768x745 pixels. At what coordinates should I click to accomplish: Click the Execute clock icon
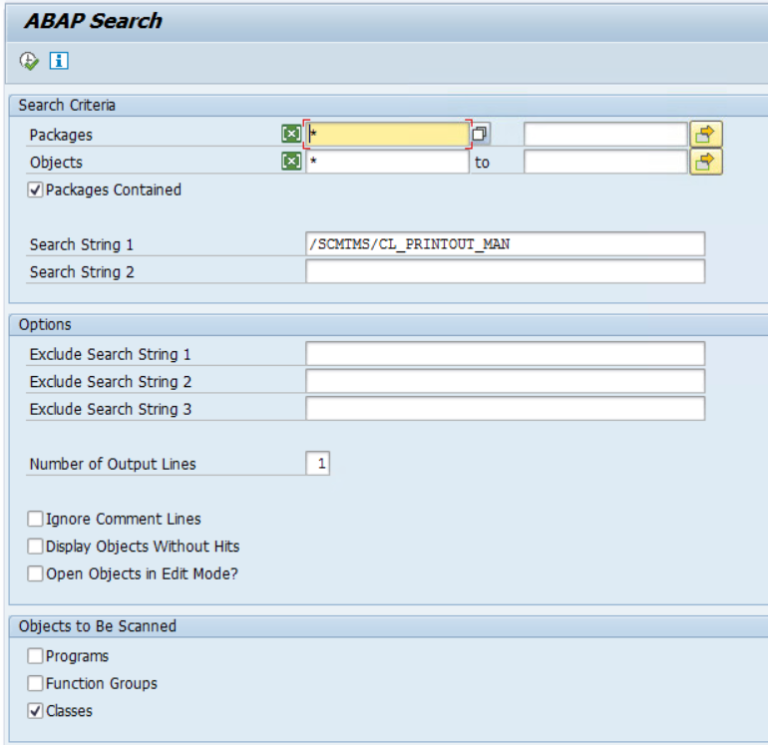[x=29, y=61]
